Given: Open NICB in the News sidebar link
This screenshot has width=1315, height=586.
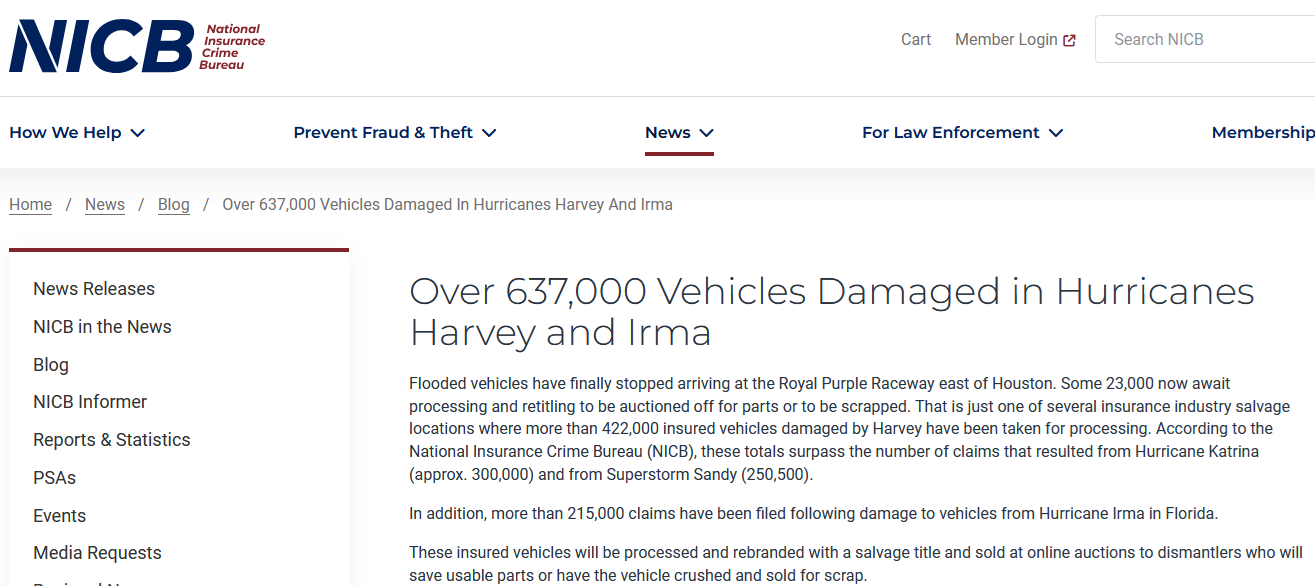Looking at the screenshot, I should (x=102, y=327).
